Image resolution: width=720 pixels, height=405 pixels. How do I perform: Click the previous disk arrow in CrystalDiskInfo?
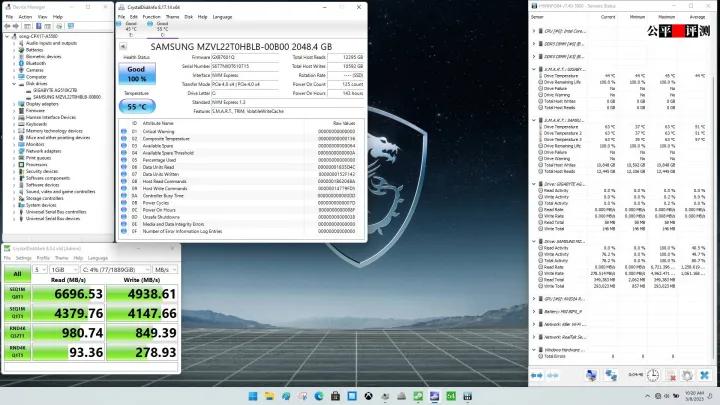click(123, 46)
